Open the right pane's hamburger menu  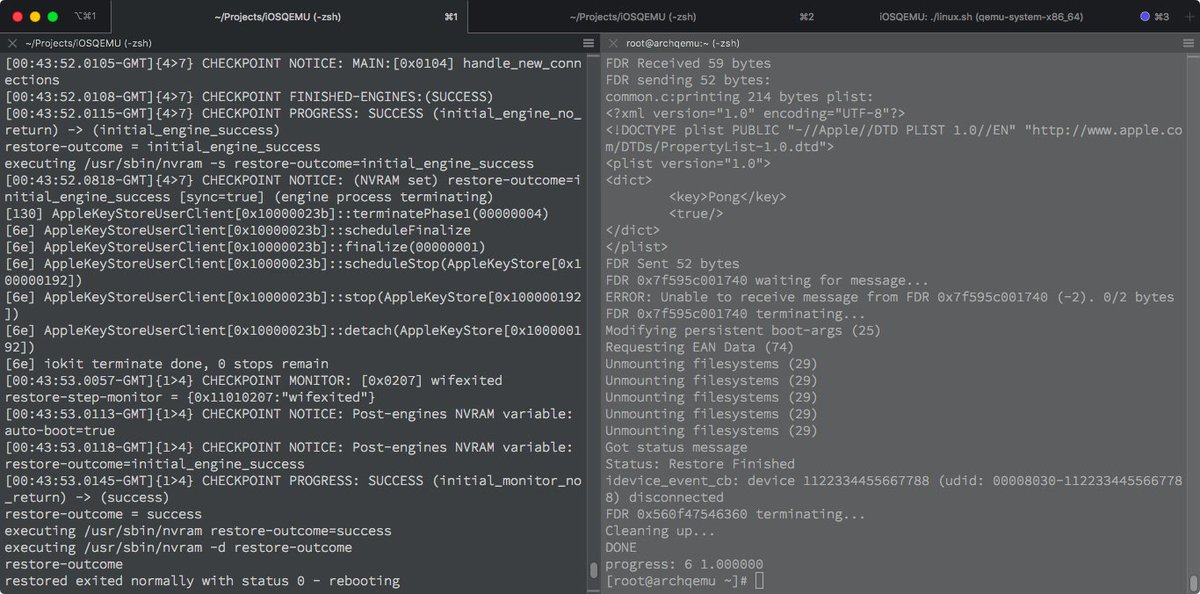click(1186, 43)
